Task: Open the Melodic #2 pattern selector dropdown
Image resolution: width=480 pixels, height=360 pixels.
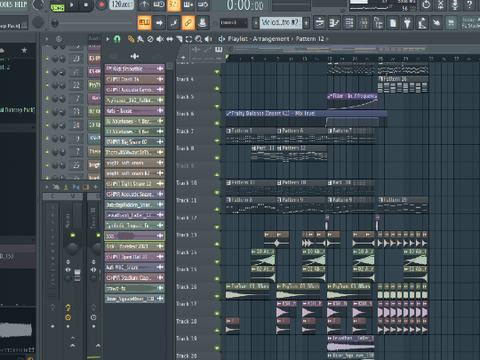Action: click(281, 23)
